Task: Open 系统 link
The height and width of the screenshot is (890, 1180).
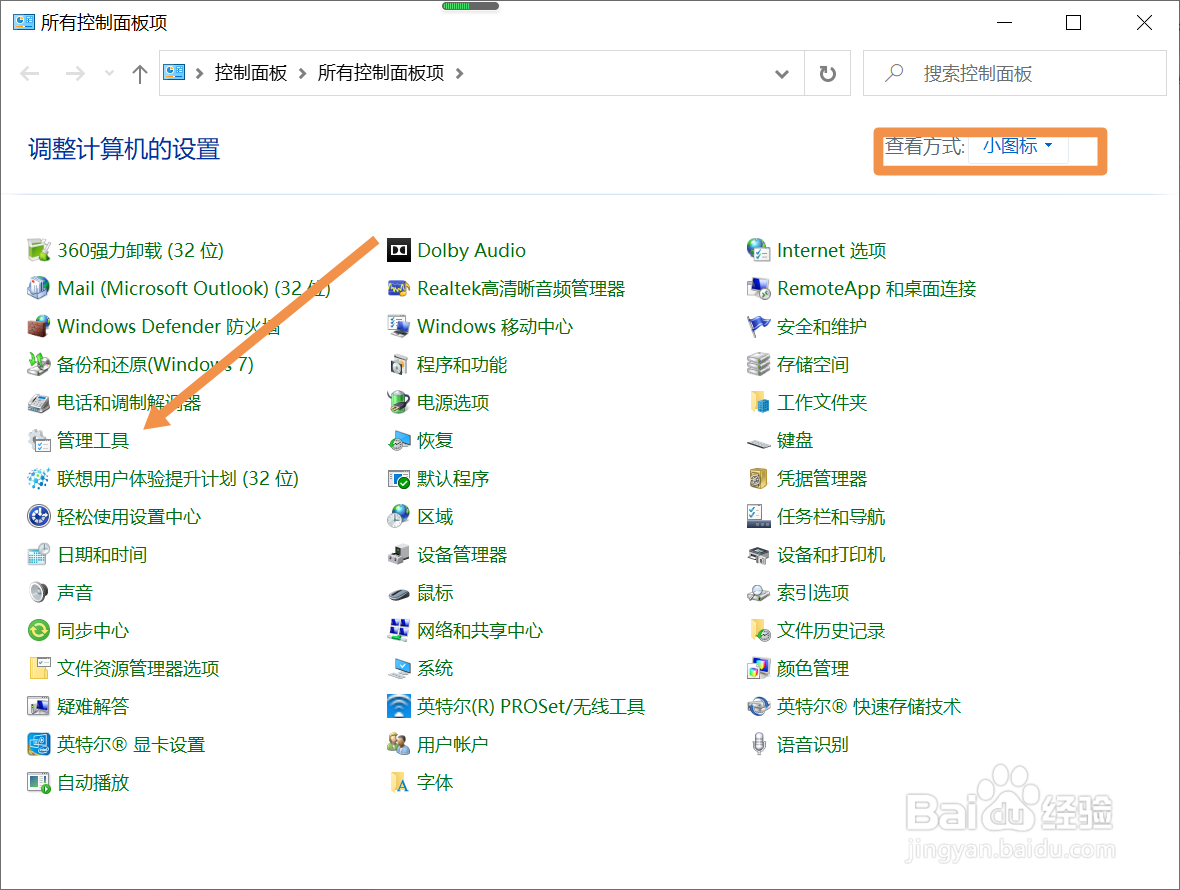Action: (x=435, y=668)
